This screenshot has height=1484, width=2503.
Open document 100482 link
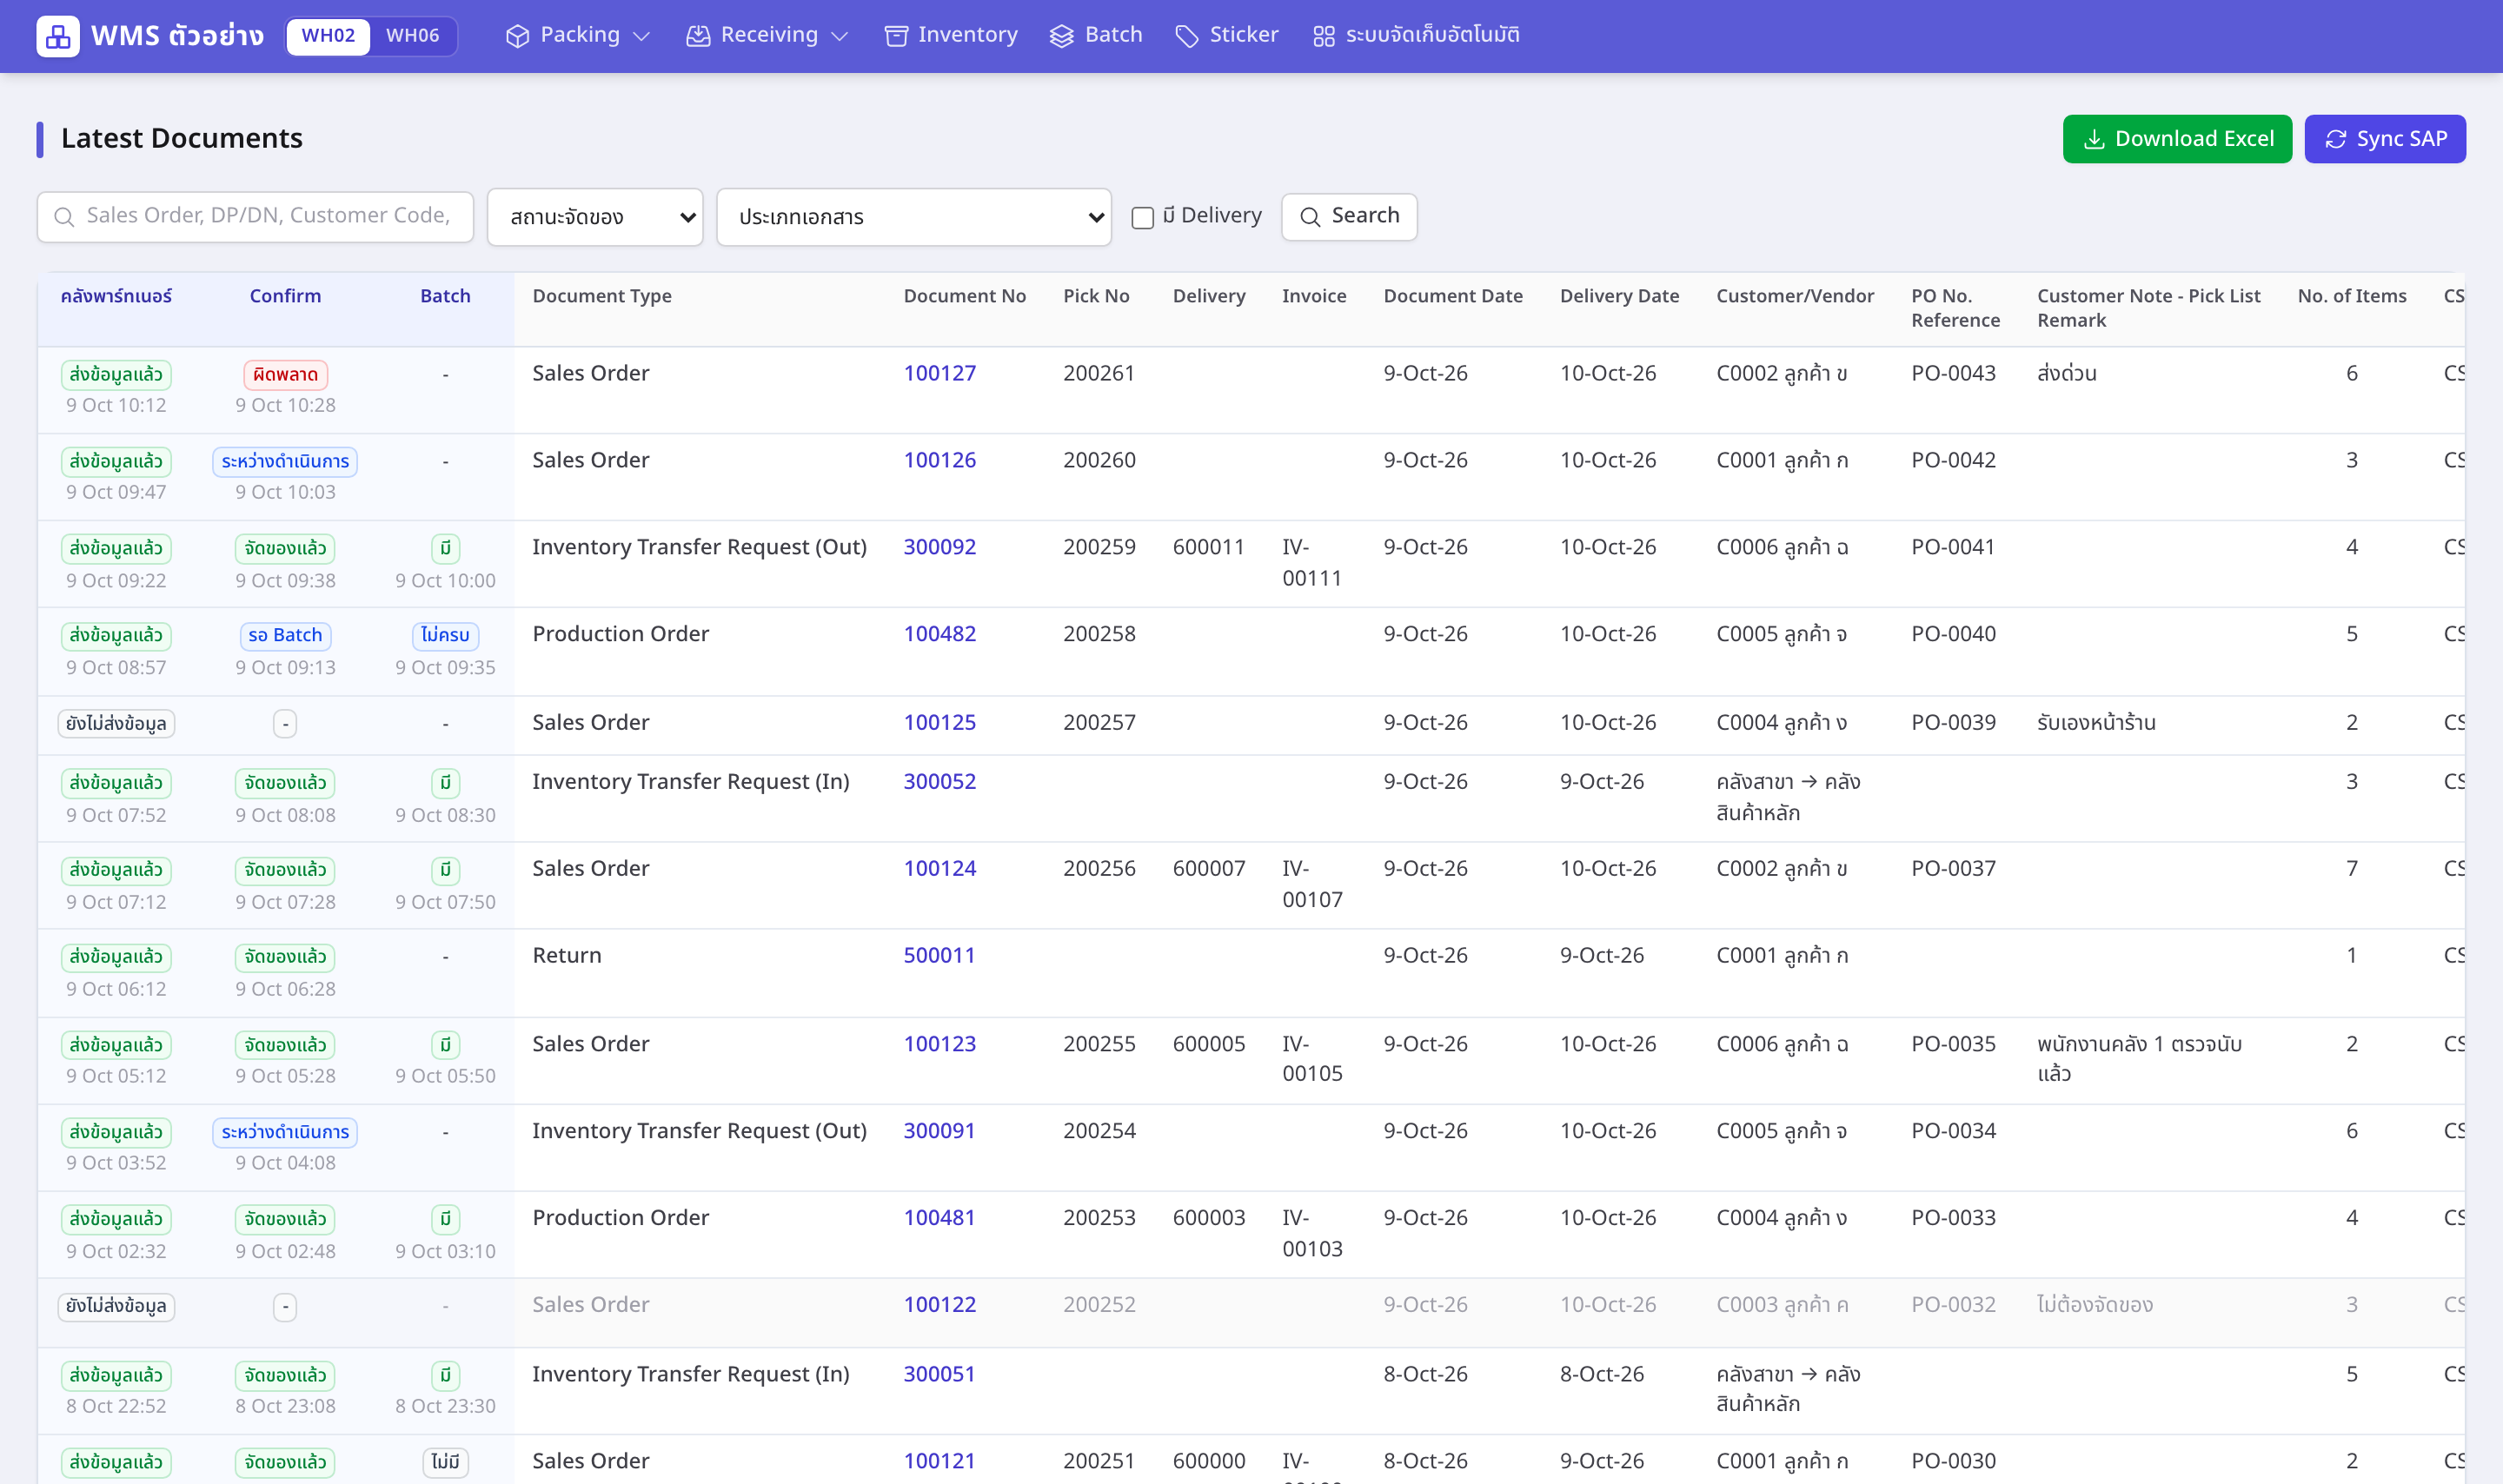[939, 635]
